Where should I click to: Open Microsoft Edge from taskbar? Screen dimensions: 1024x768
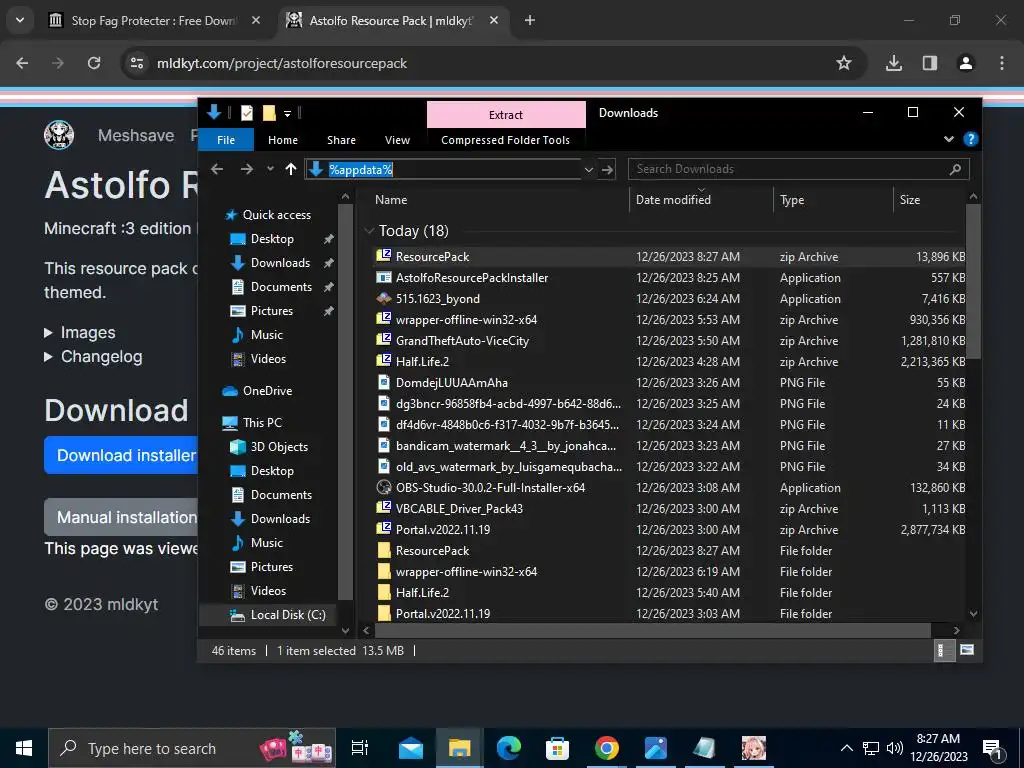508,748
